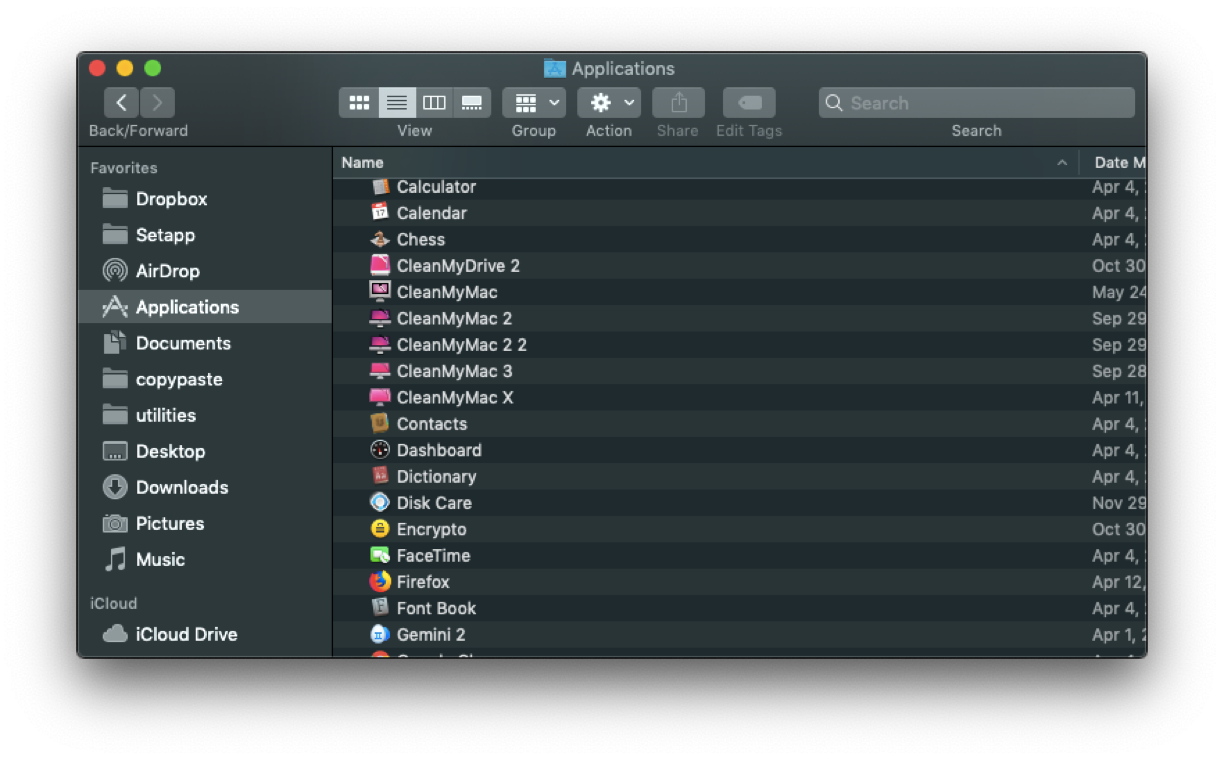Select the "Chess" file name
This screenshot has width=1216, height=760.
pos(421,239)
